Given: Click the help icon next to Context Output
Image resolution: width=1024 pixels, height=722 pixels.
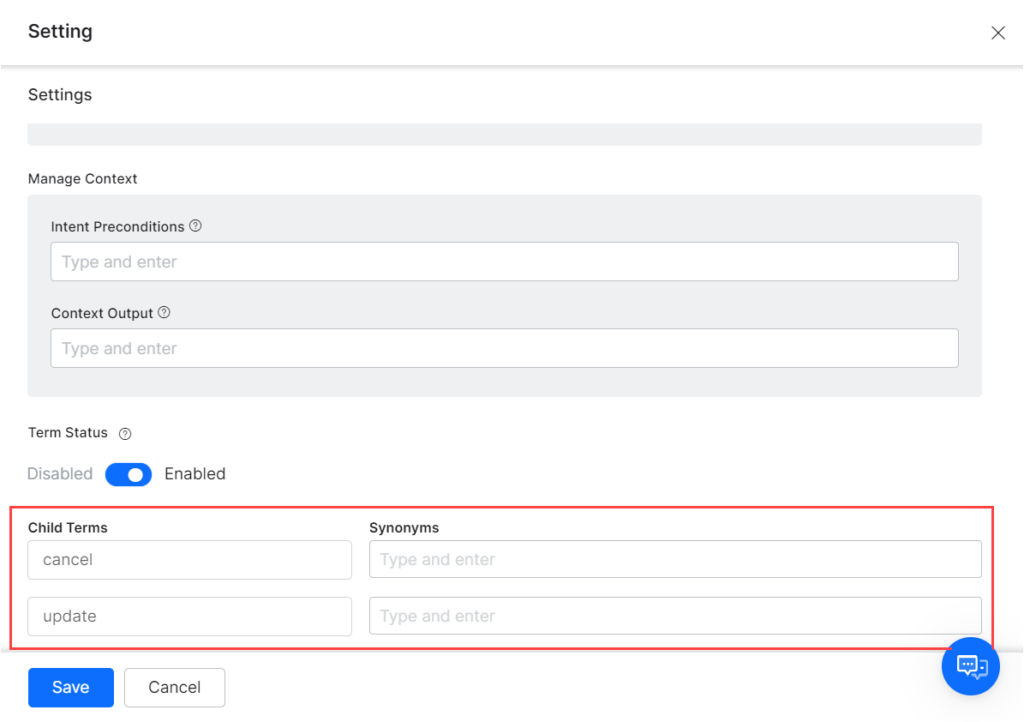Looking at the screenshot, I should pyautogui.click(x=164, y=312).
